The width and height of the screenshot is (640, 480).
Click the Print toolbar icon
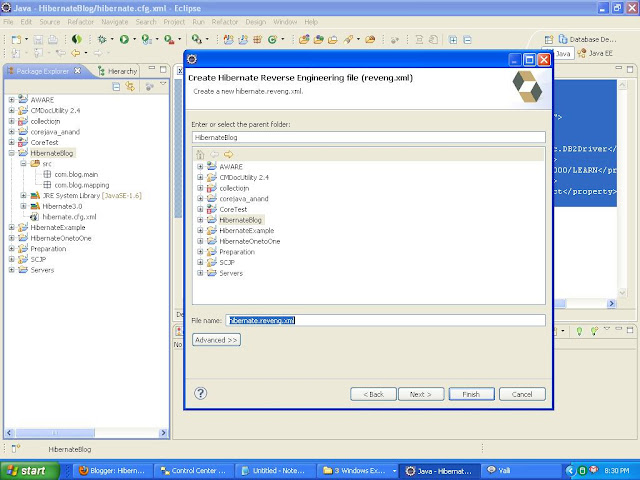[x=53, y=40]
